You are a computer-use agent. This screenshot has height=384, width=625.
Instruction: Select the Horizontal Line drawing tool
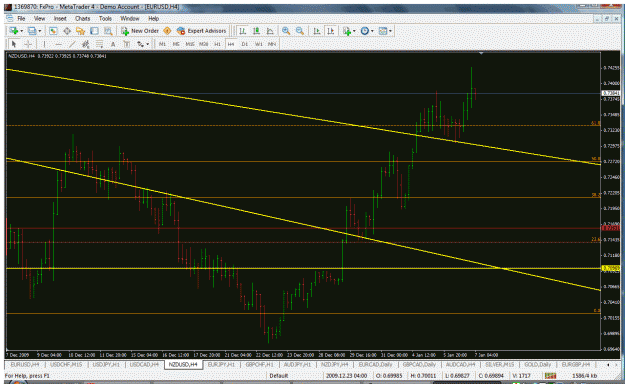[59, 44]
